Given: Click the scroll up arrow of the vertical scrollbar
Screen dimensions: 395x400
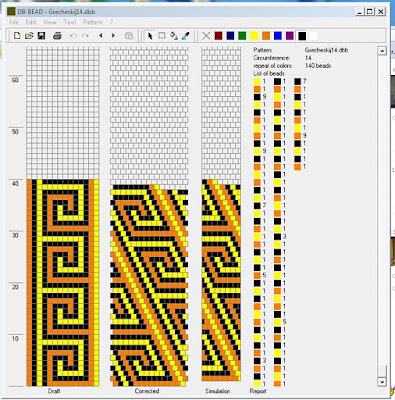Looking at the screenshot, I should pyautogui.click(x=382, y=51).
